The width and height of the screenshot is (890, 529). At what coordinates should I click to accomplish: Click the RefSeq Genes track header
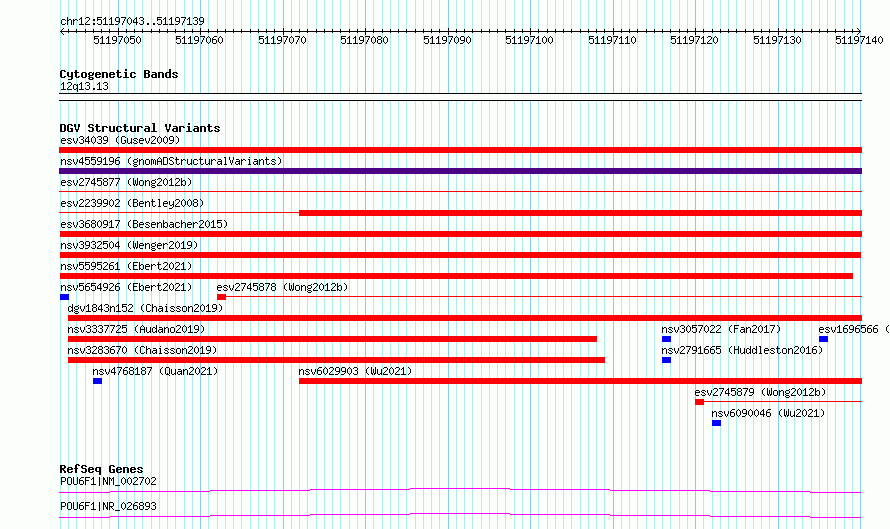click(101, 469)
